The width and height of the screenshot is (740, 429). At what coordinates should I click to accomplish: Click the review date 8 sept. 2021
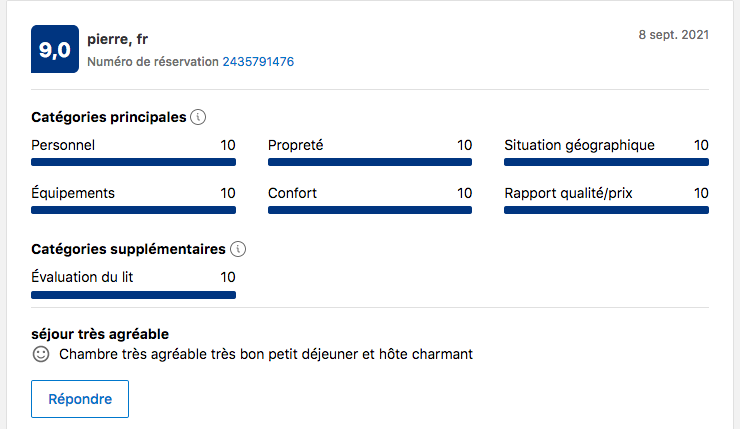click(673, 34)
